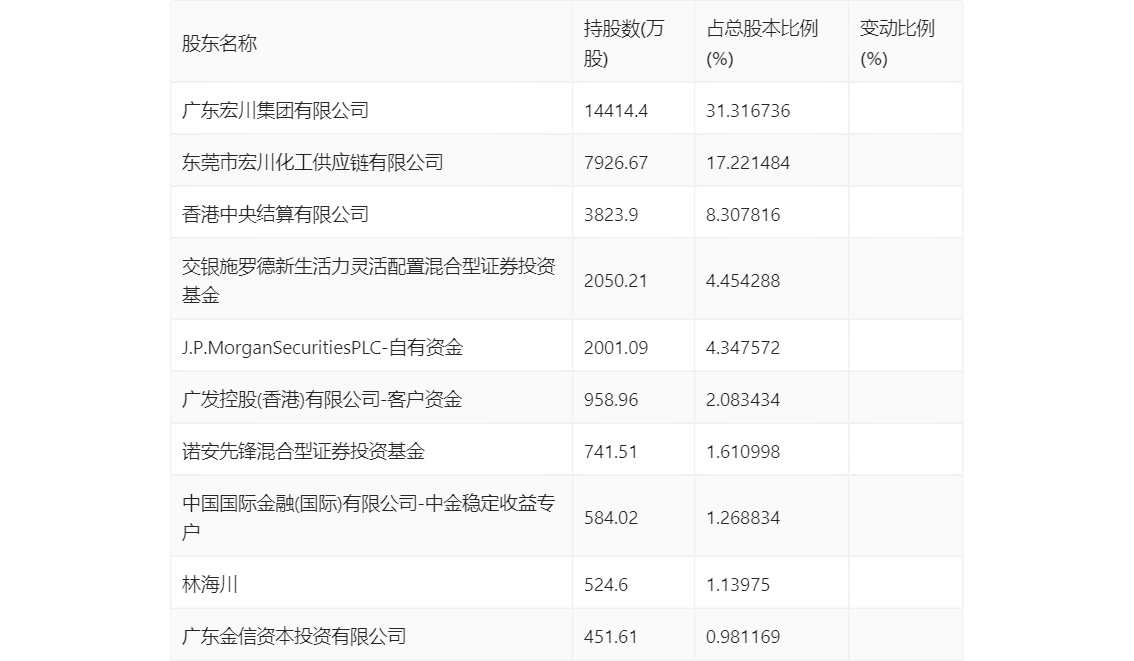Select shareholder 广东宏川集团有限公司
The height and width of the screenshot is (661, 1134).
(276, 110)
